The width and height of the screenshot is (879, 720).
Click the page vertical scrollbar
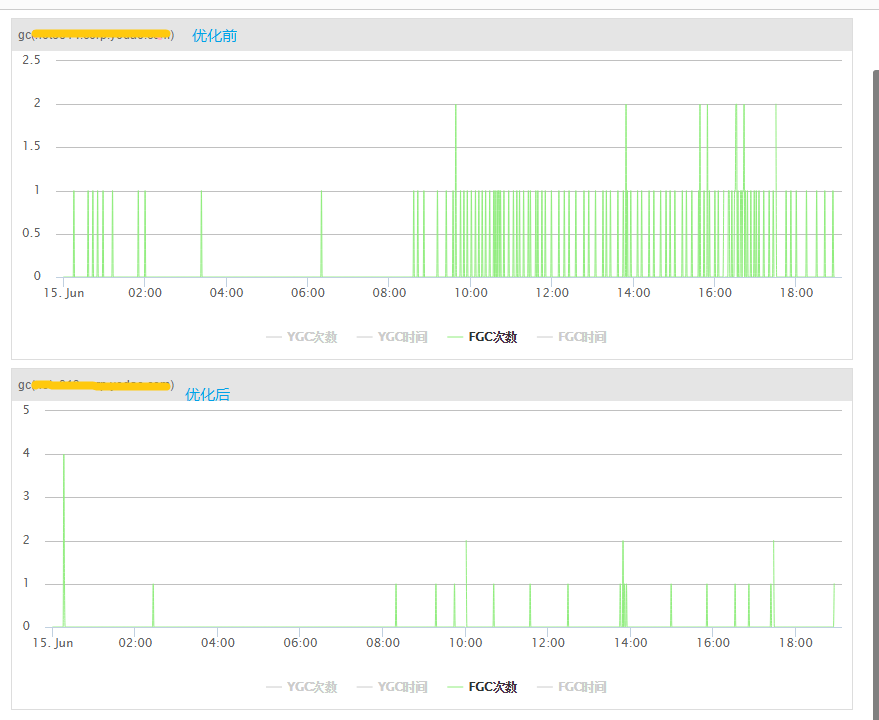pos(876,393)
